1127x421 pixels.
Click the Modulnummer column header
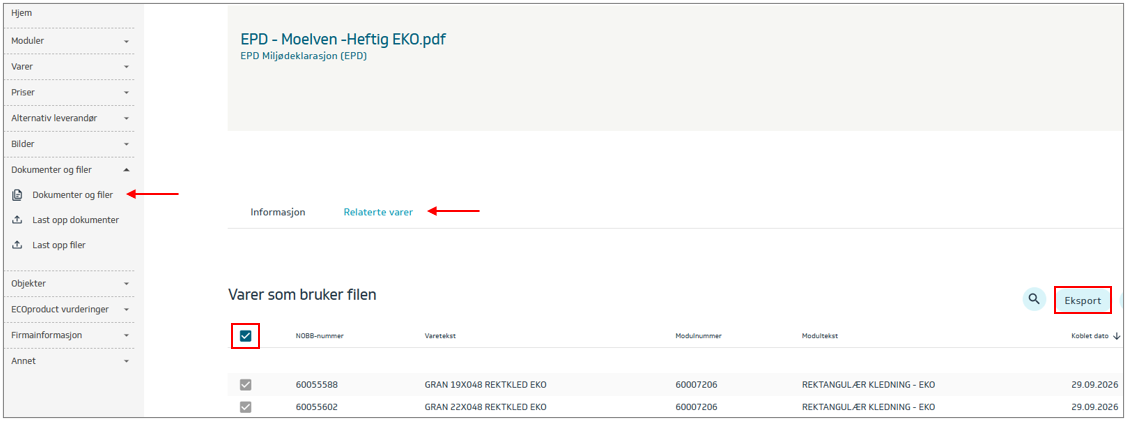pos(698,336)
